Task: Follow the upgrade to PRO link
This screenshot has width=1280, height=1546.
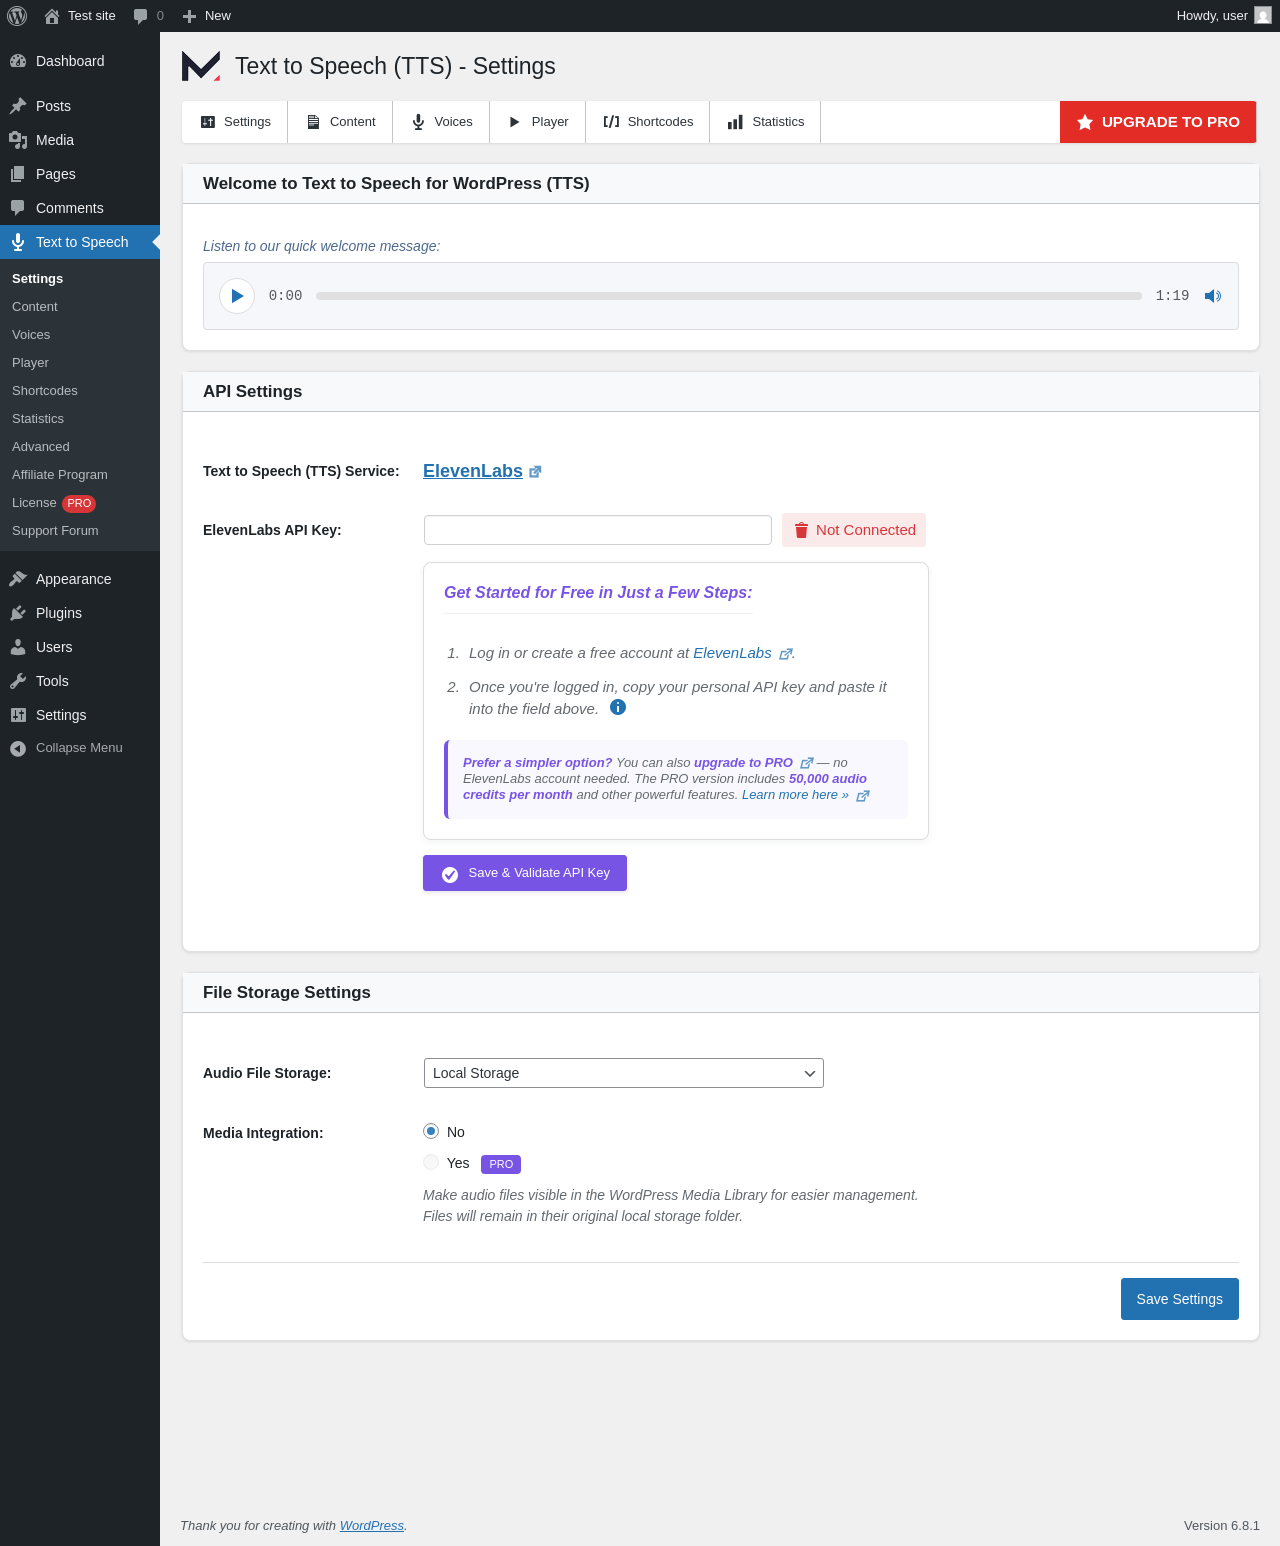Action: pyautogui.click(x=743, y=763)
